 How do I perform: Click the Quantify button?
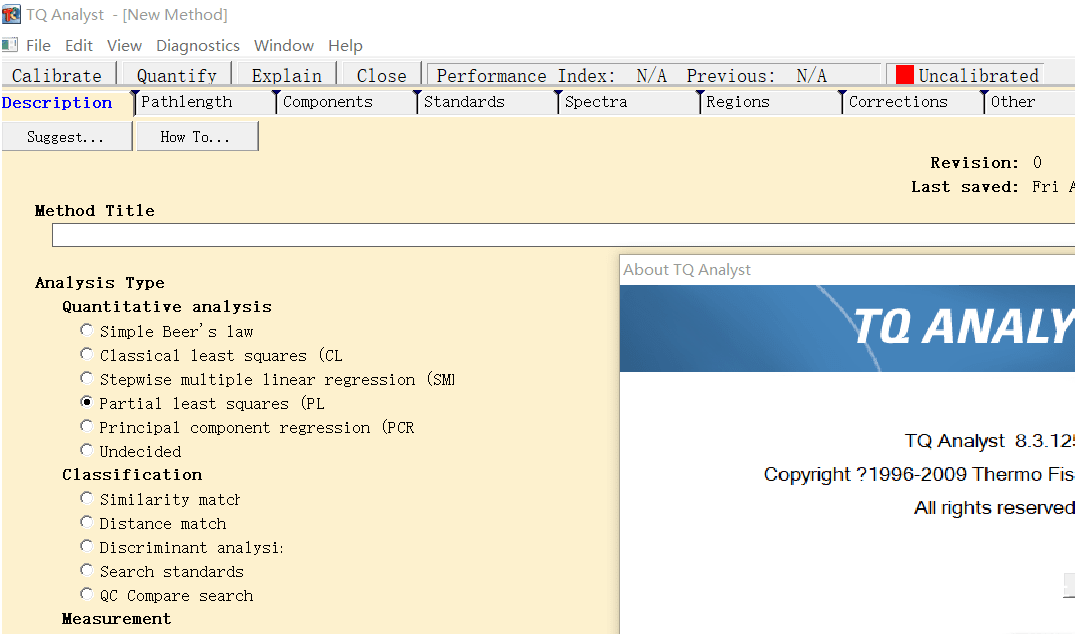click(176, 75)
